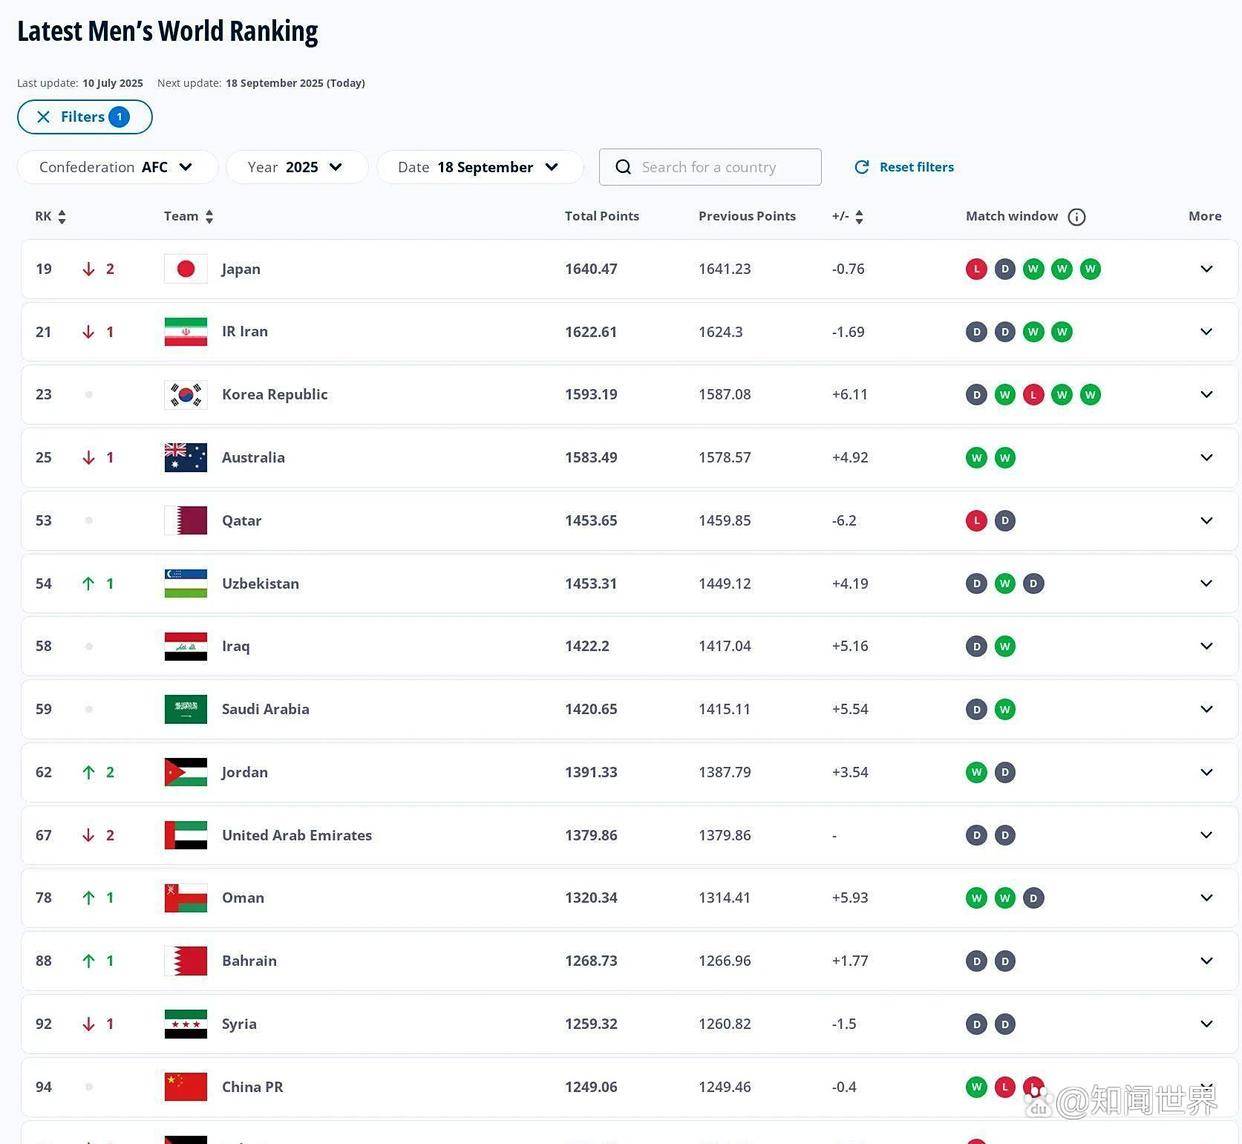Viewport: 1242px width, 1144px height.
Task: Expand the Japan row details
Action: [1206, 269]
